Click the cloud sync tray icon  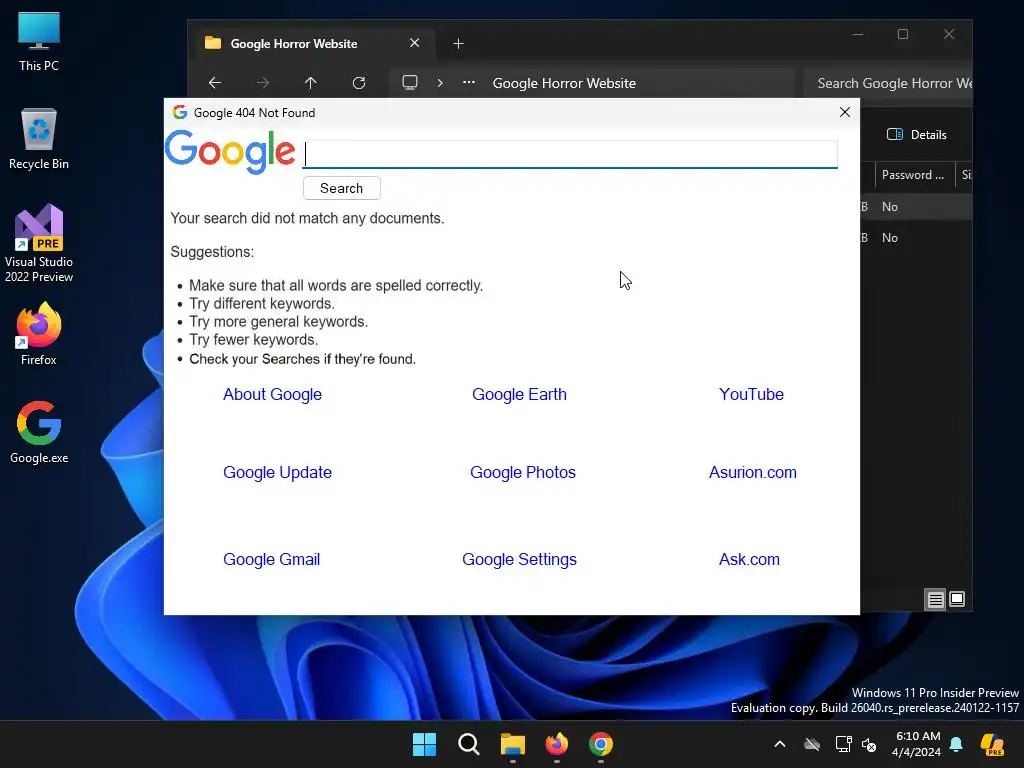tap(812, 744)
